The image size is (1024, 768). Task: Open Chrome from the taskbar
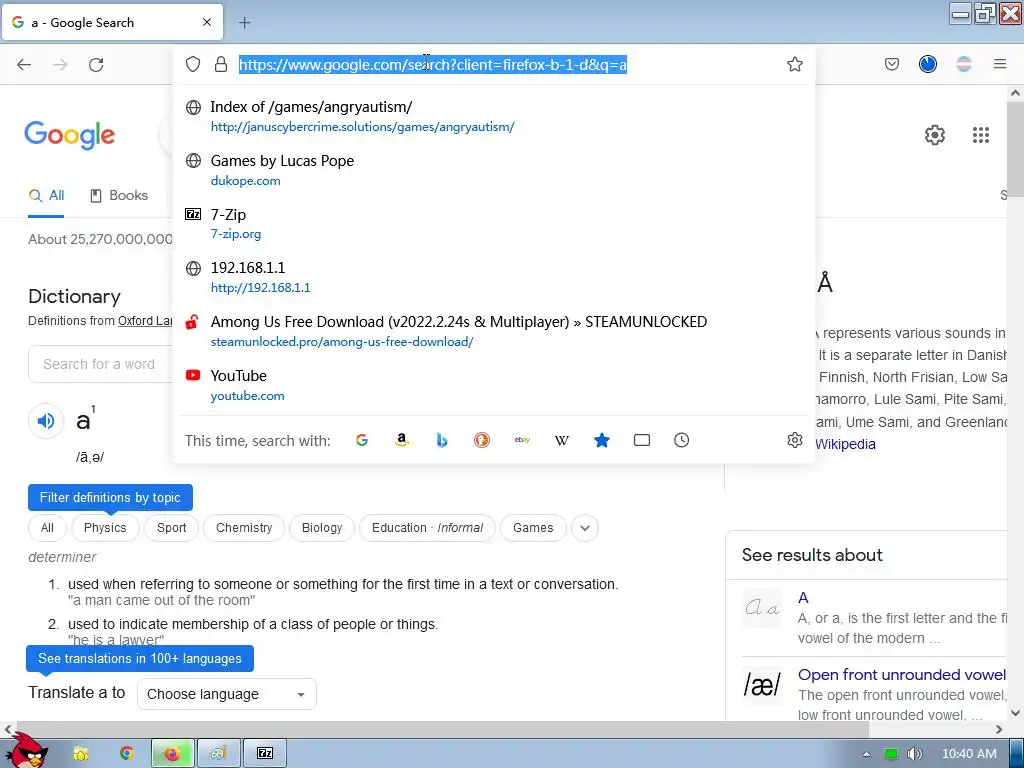(126, 753)
